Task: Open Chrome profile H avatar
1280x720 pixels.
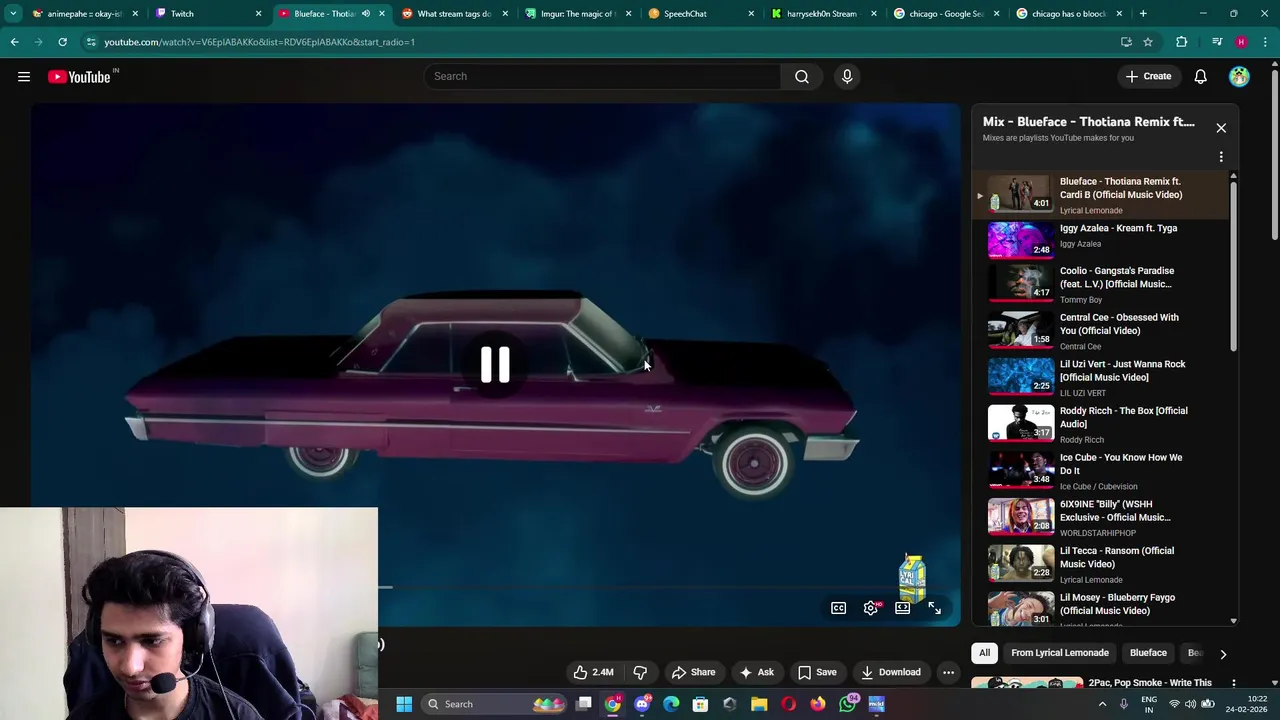Action: (1241, 42)
